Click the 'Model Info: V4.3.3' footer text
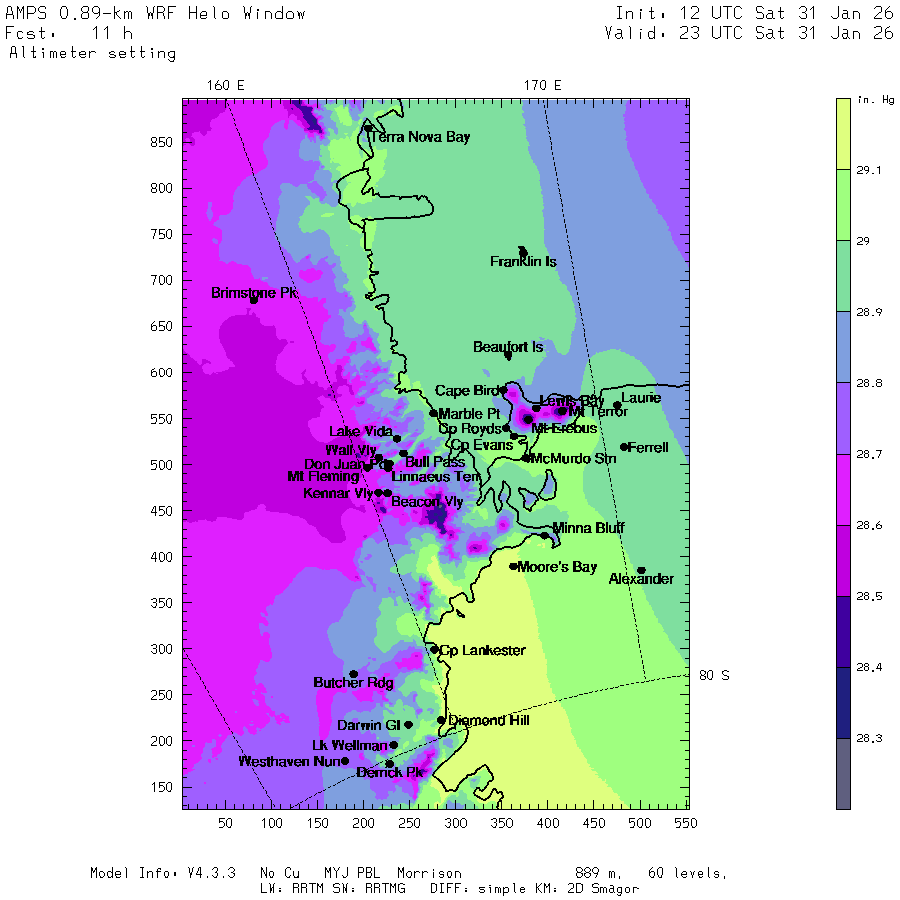This screenshot has width=900, height=900. pos(163,873)
